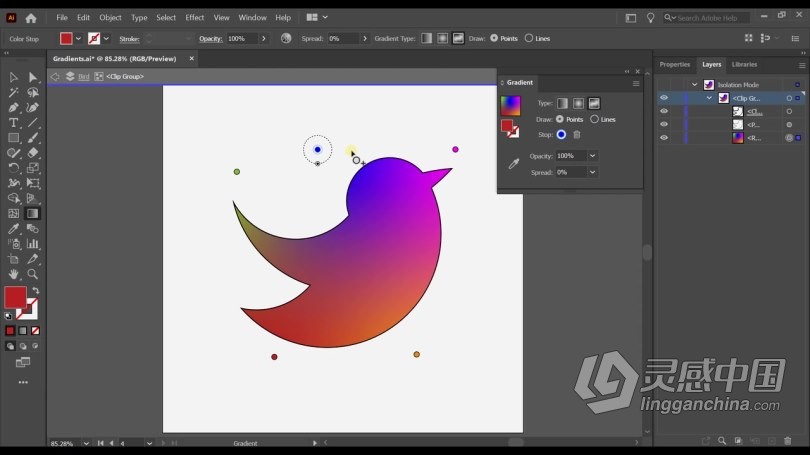Click the Fill color swatch in toolbar
The image size is (810, 455).
point(15,297)
